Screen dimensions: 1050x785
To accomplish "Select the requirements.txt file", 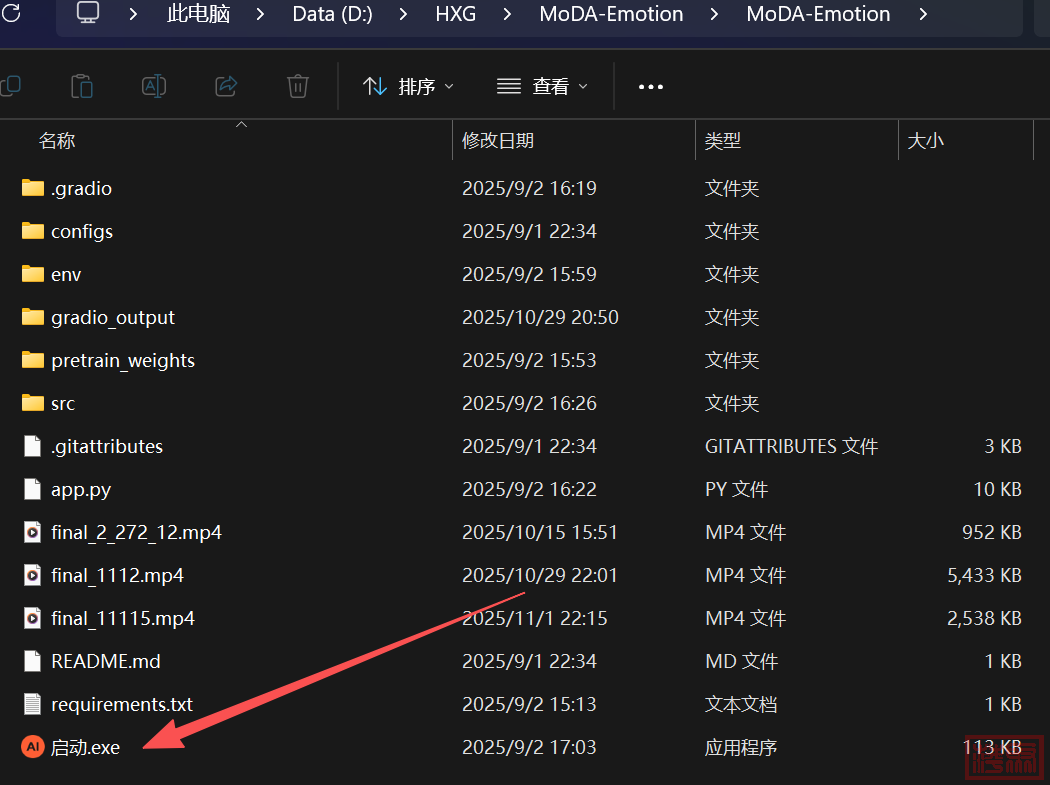I will click(122, 704).
